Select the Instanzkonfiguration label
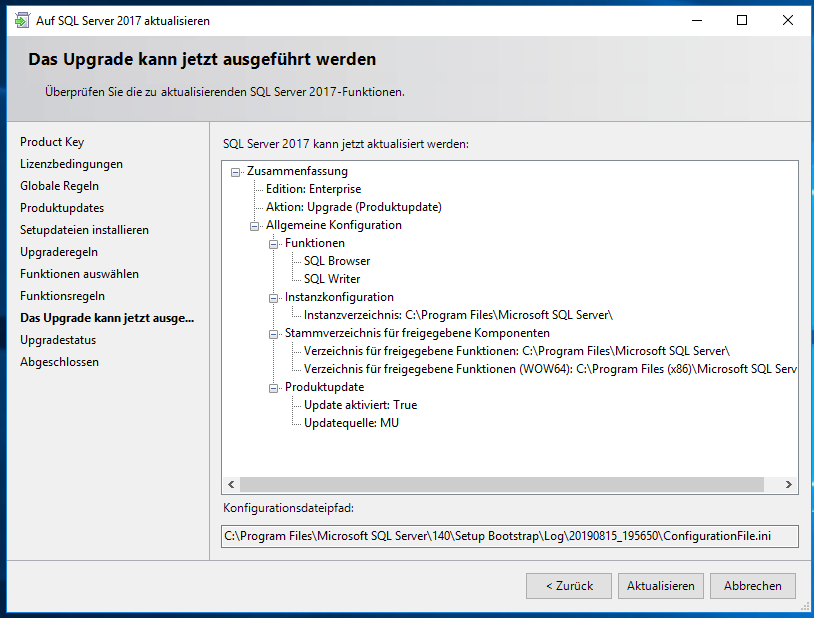 (339, 297)
